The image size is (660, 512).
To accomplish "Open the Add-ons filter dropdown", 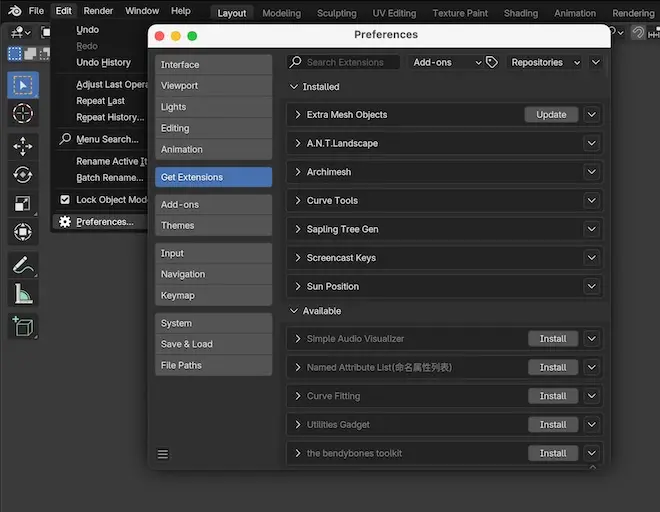I will coord(446,62).
